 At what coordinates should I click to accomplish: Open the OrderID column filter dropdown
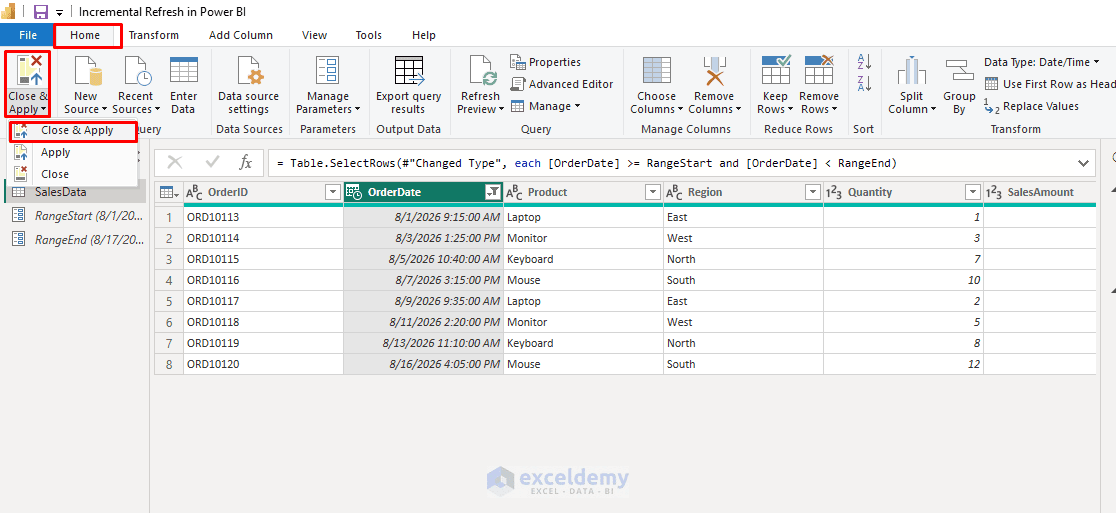(332, 192)
